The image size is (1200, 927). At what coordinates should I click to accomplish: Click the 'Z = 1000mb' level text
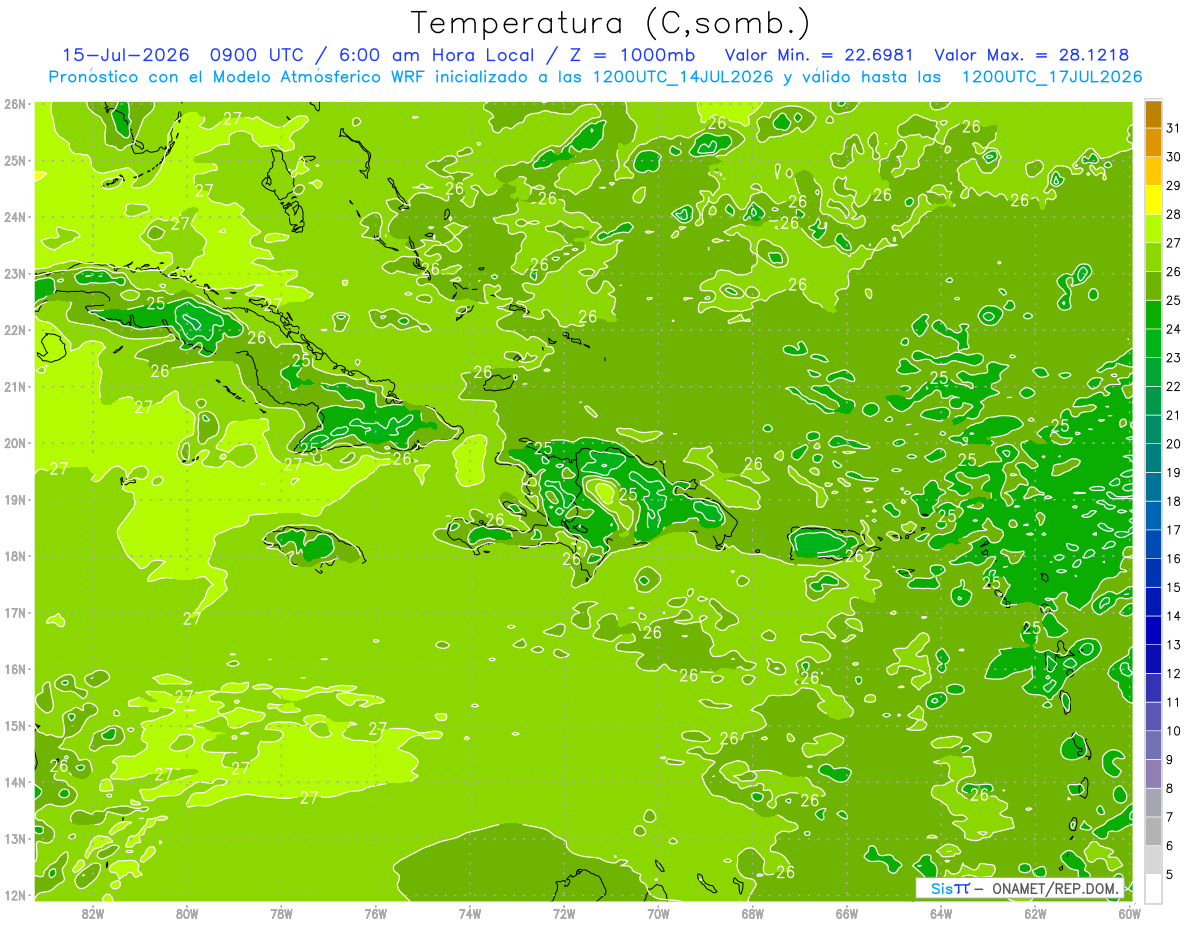pos(633,55)
